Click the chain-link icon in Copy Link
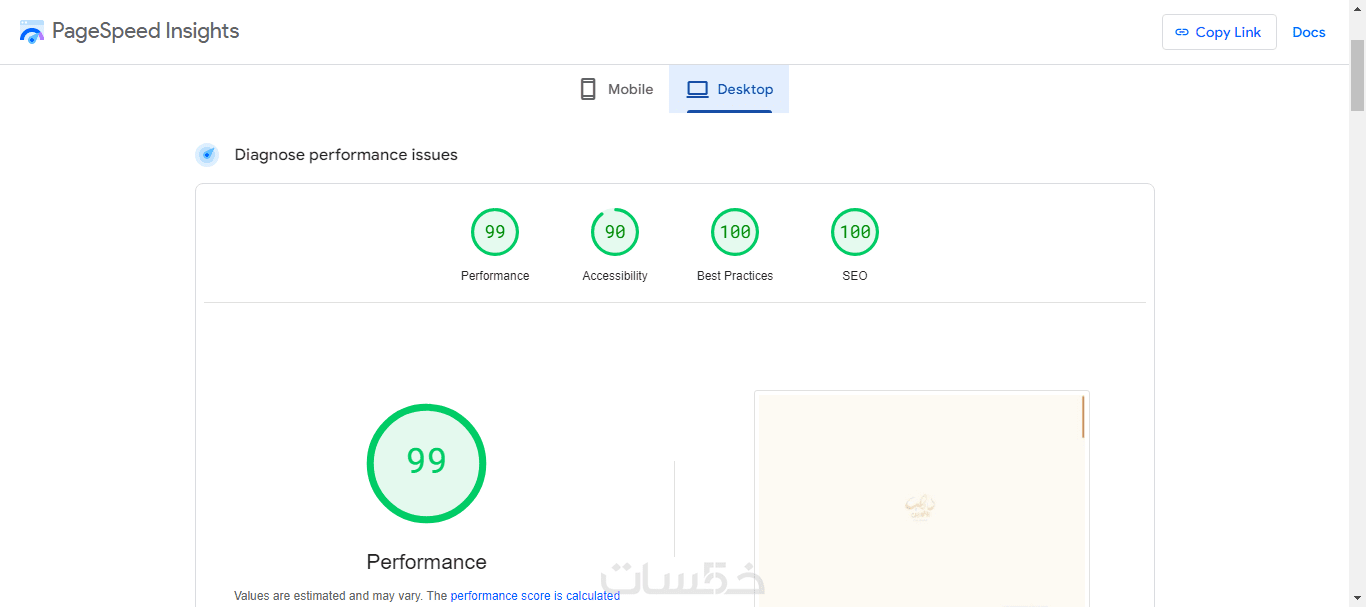Viewport: 1366px width, 607px height. [1182, 32]
